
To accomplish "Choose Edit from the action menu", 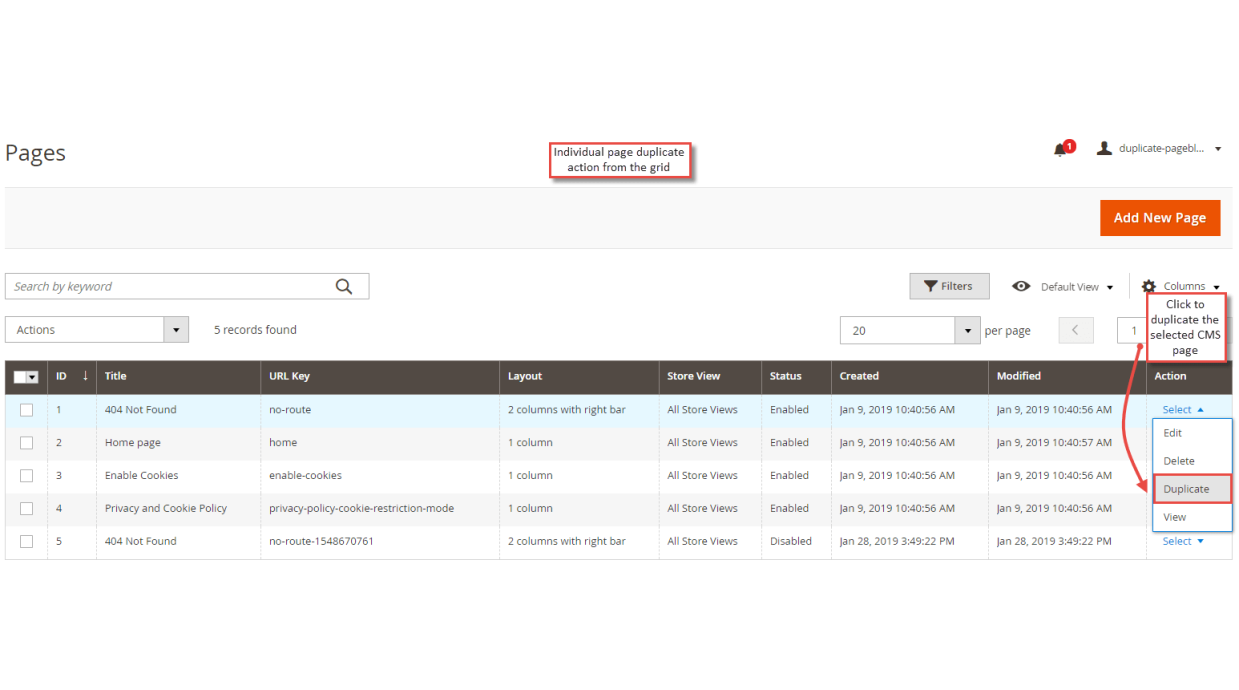I will [1172, 433].
